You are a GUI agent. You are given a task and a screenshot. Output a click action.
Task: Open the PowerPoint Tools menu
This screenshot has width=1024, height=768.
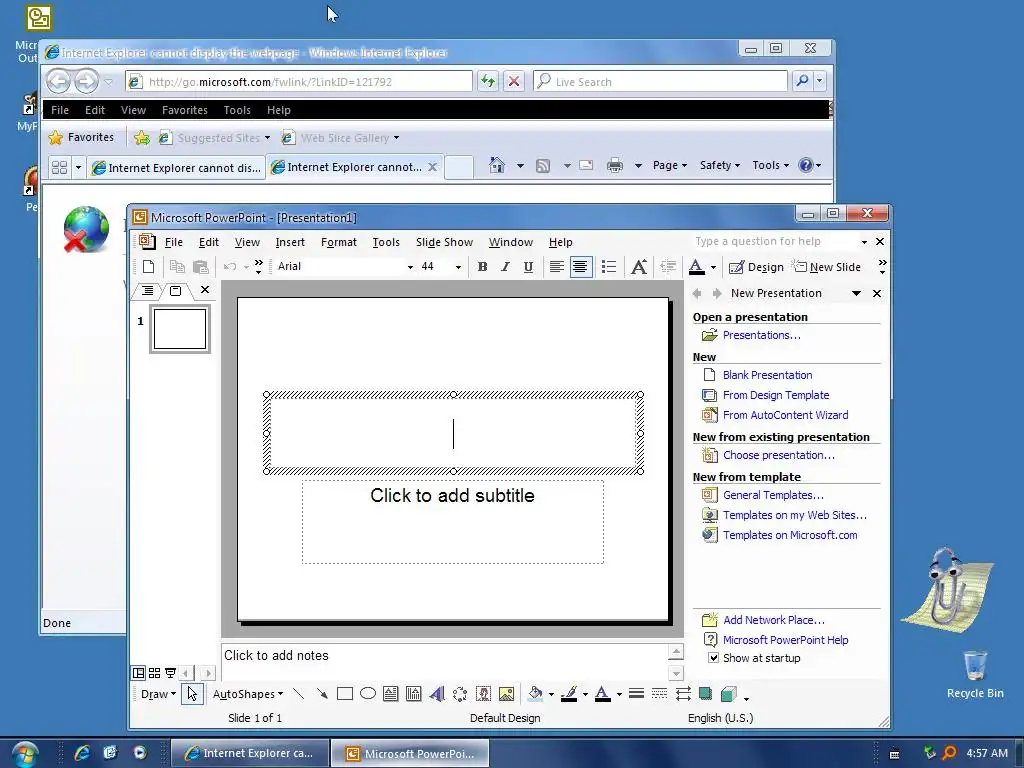click(x=386, y=242)
